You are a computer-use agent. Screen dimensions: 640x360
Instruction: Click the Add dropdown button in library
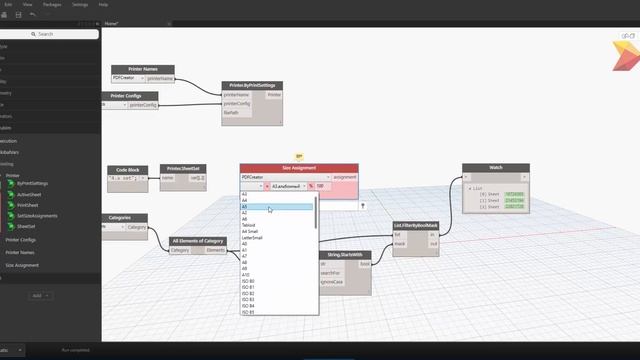pos(40,296)
